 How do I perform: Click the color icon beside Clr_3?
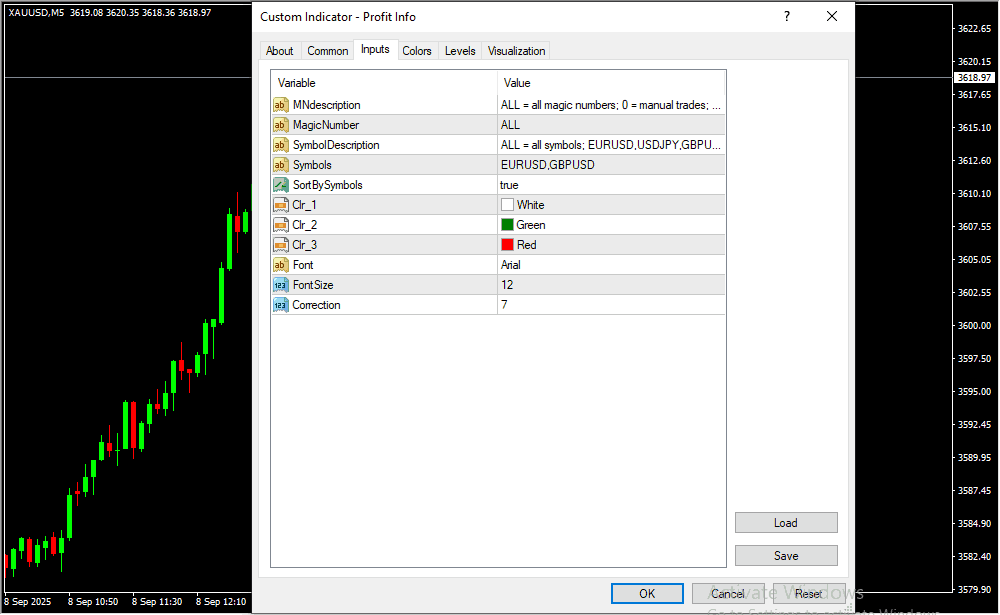(x=281, y=245)
